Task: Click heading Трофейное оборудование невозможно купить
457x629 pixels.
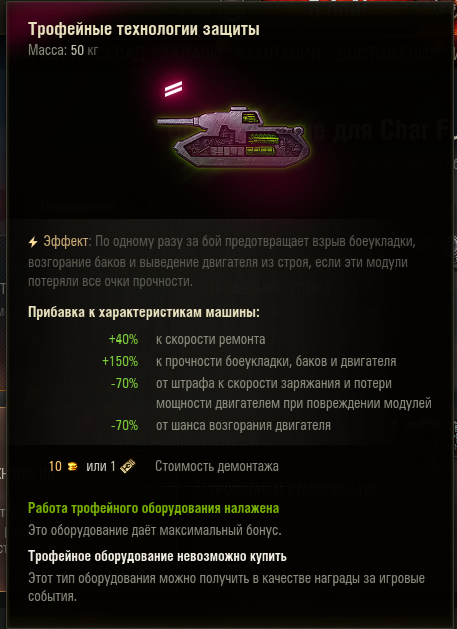Action: (157, 556)
